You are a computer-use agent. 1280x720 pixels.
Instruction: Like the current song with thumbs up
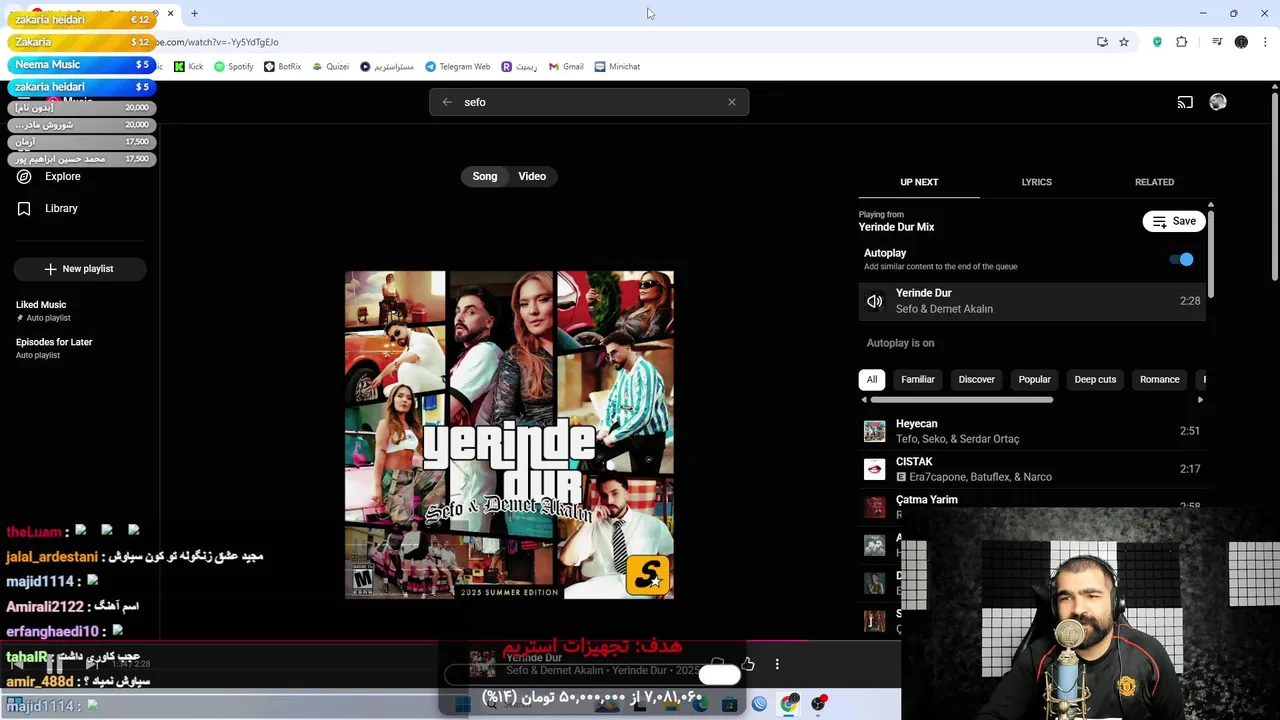(x=748, y=664)
